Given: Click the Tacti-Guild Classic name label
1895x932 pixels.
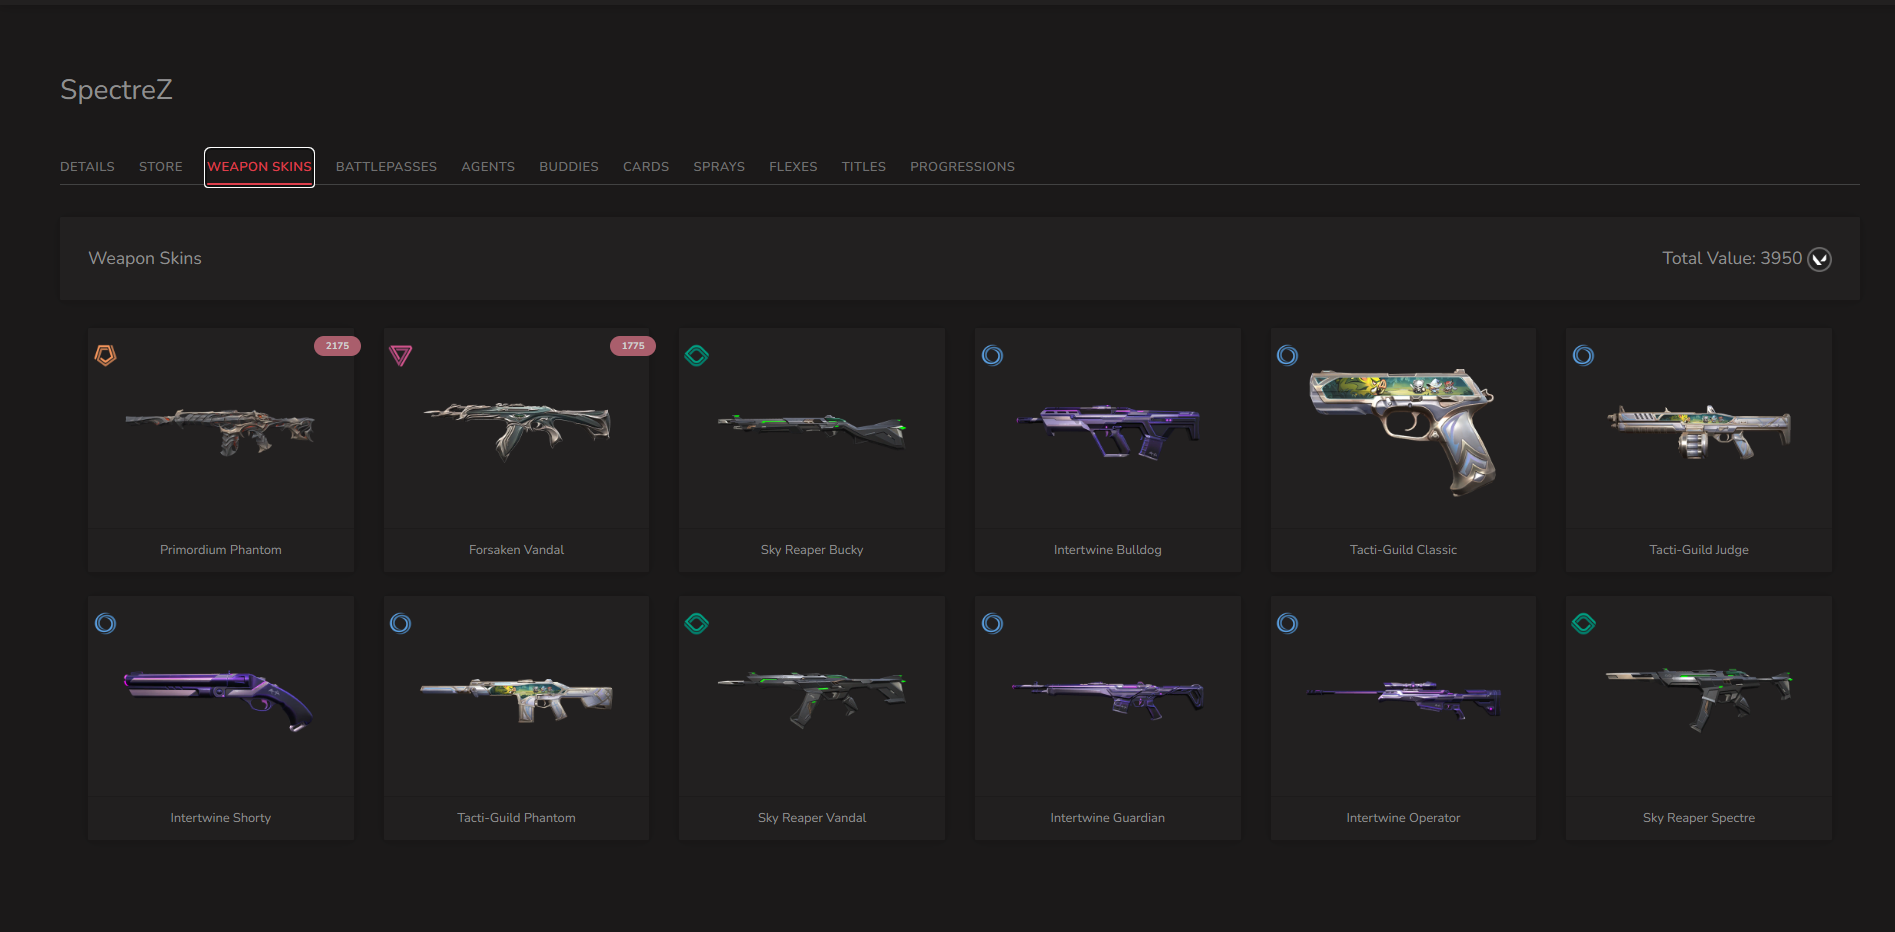Looking at the screenshot, I should [1403, 550].
